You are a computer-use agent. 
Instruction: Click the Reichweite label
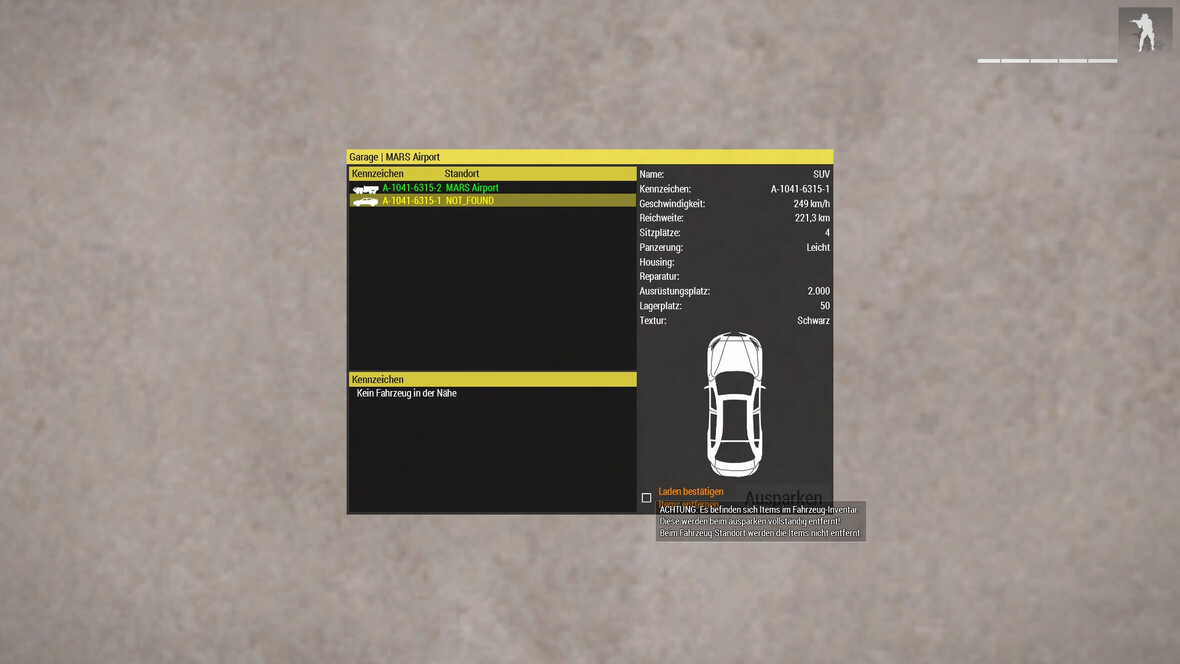661,218
